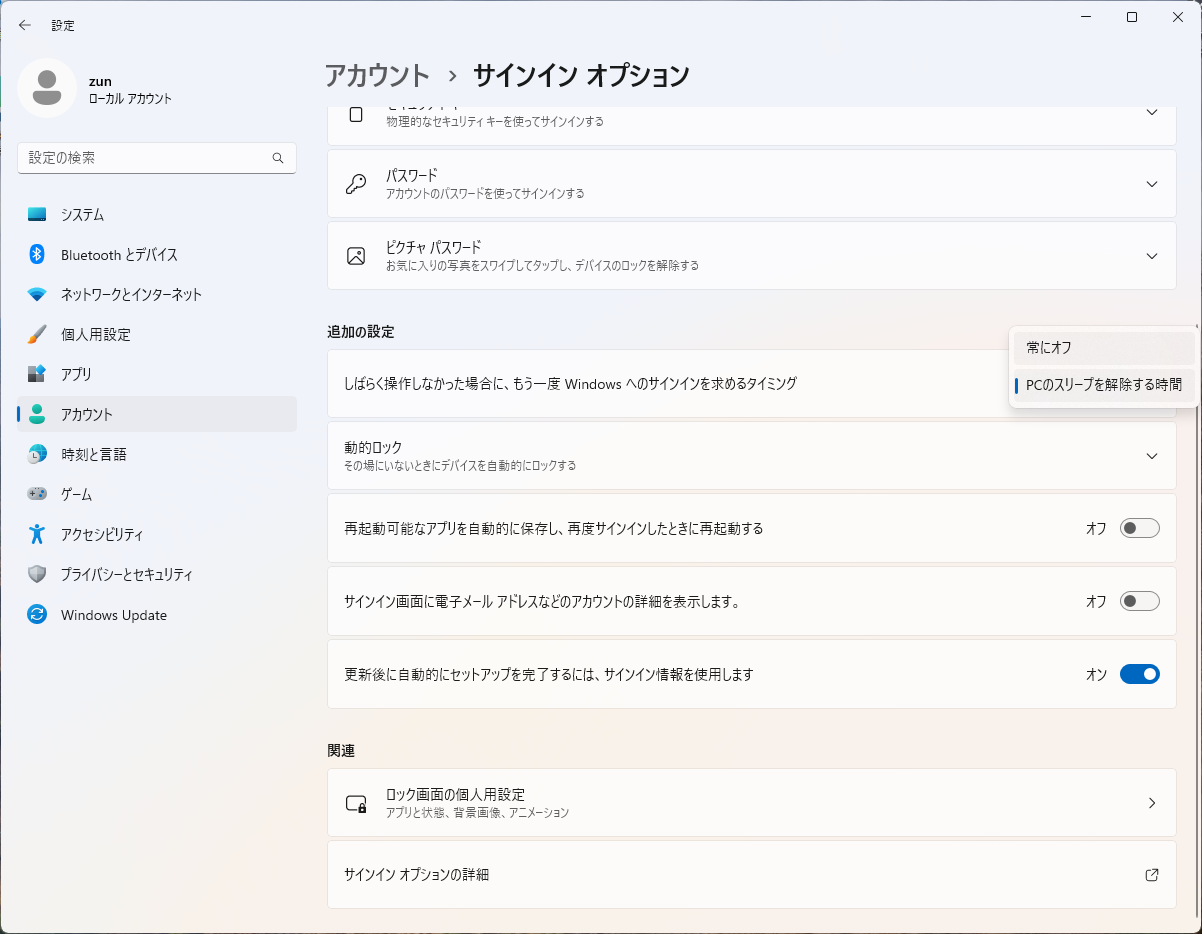The height and width of the screenshot is (934, 1202).
Task: Expand the 動的ロック section
Action: point(1152,456)
